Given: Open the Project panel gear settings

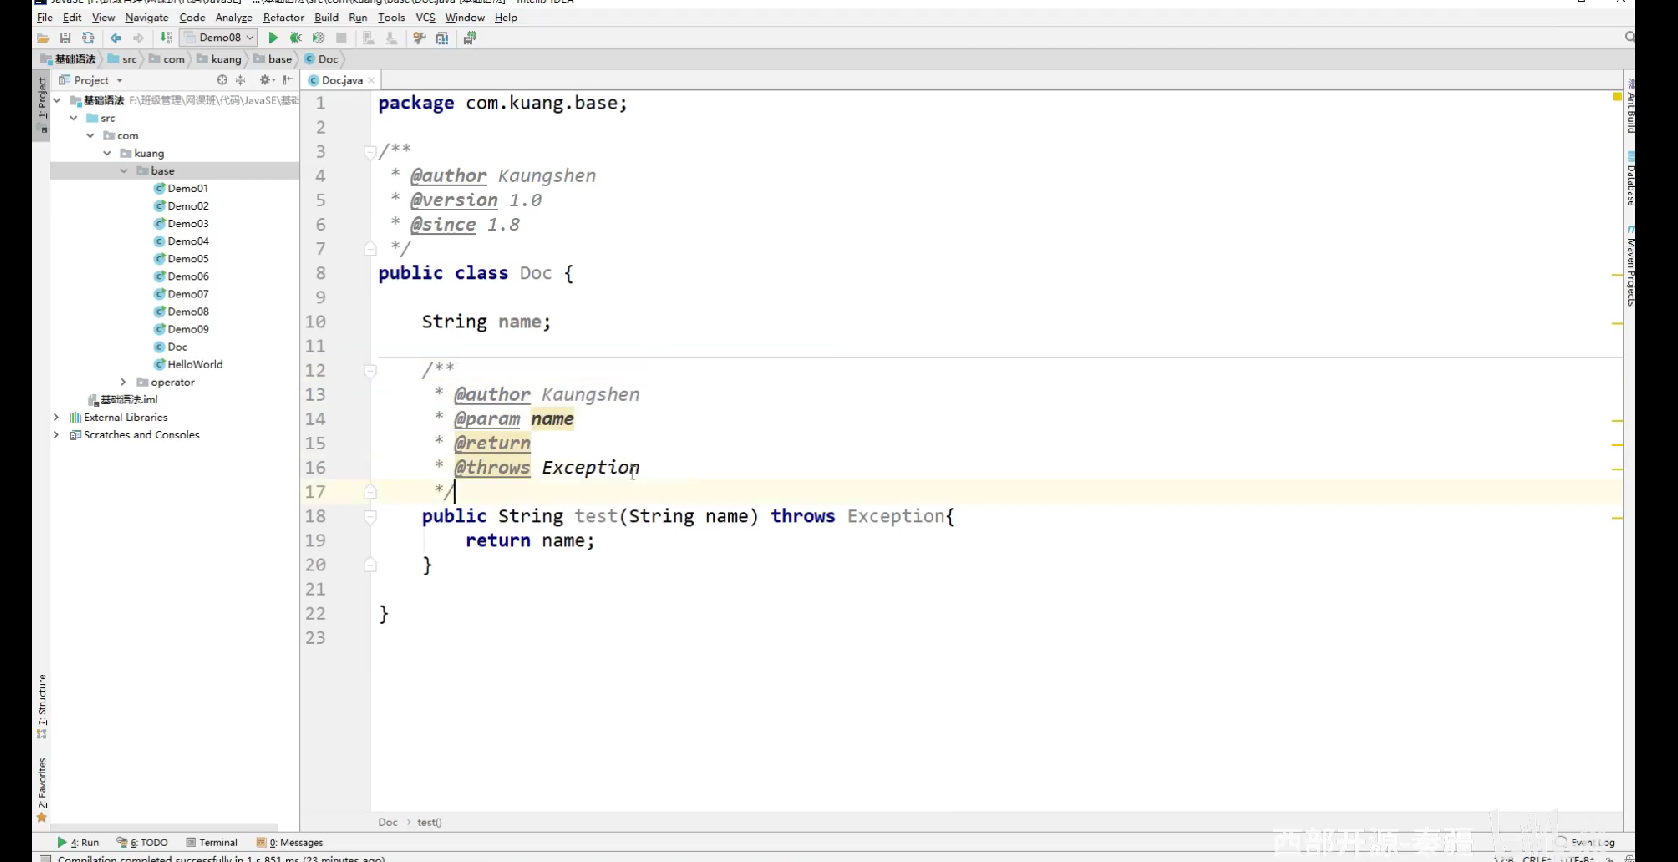Looking at the screenshot, I should tap(266, 80).
